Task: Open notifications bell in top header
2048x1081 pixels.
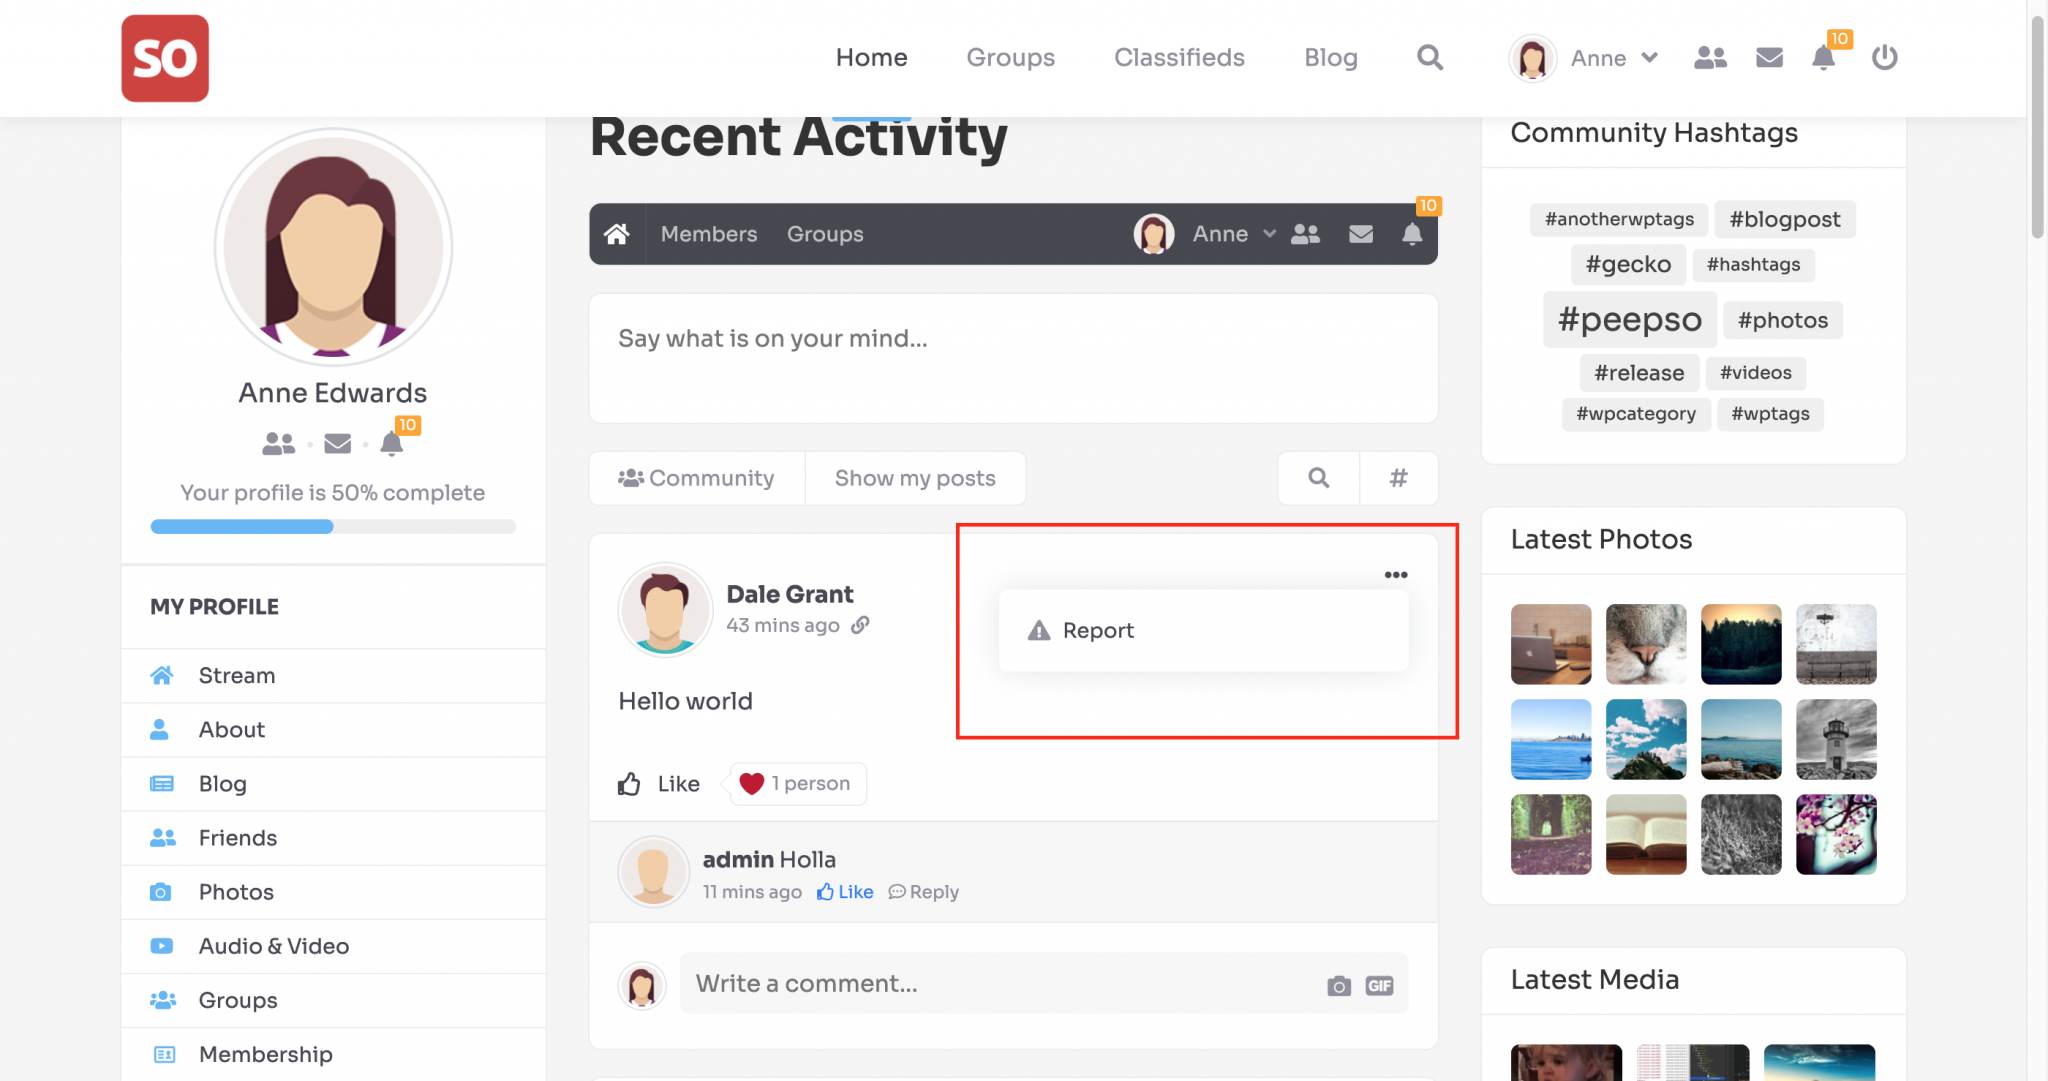Action: tap(1823, 58)
